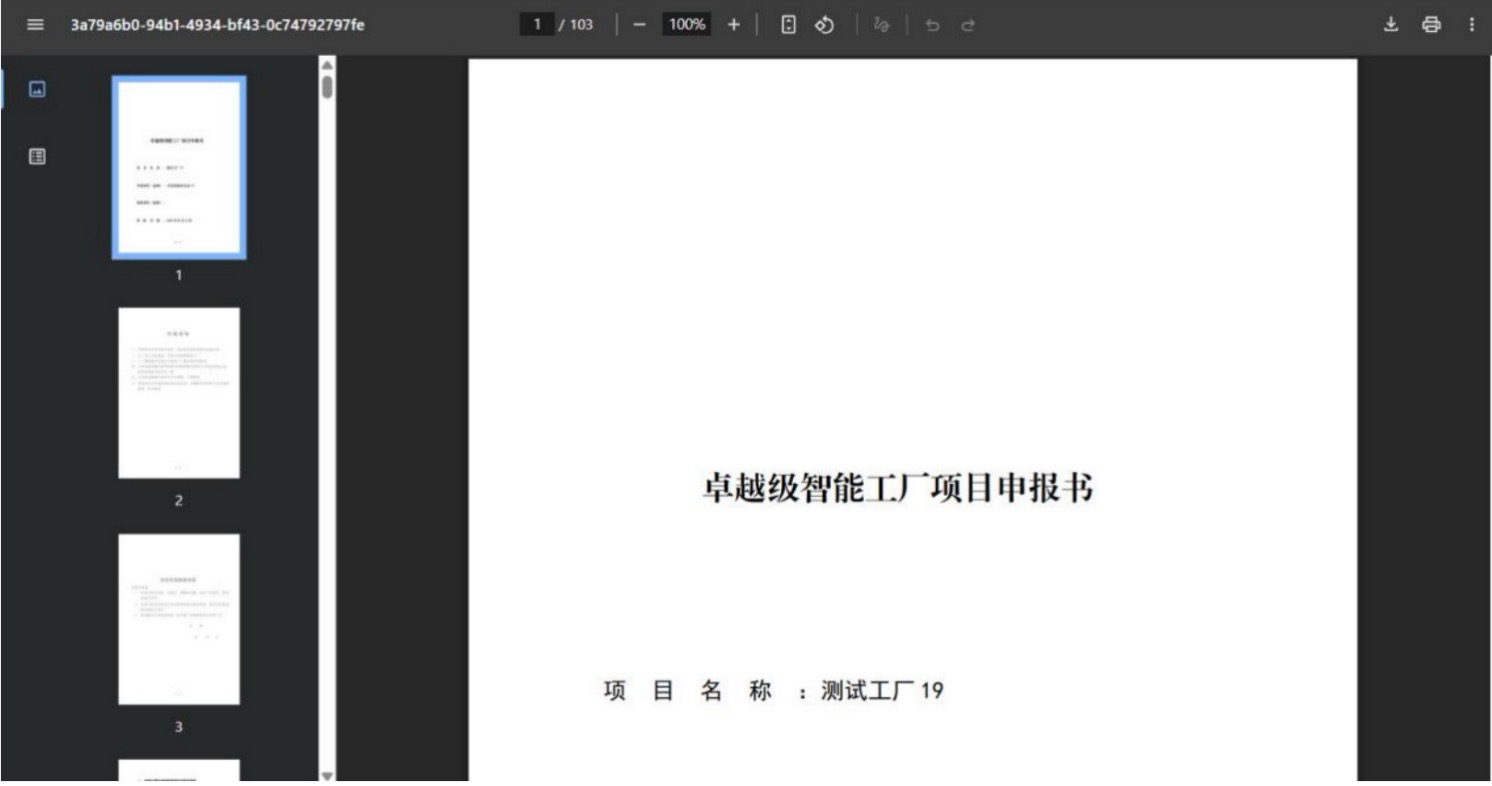The image size is (1492, 786).
Task: Click the page number input field
Action: 538,25
